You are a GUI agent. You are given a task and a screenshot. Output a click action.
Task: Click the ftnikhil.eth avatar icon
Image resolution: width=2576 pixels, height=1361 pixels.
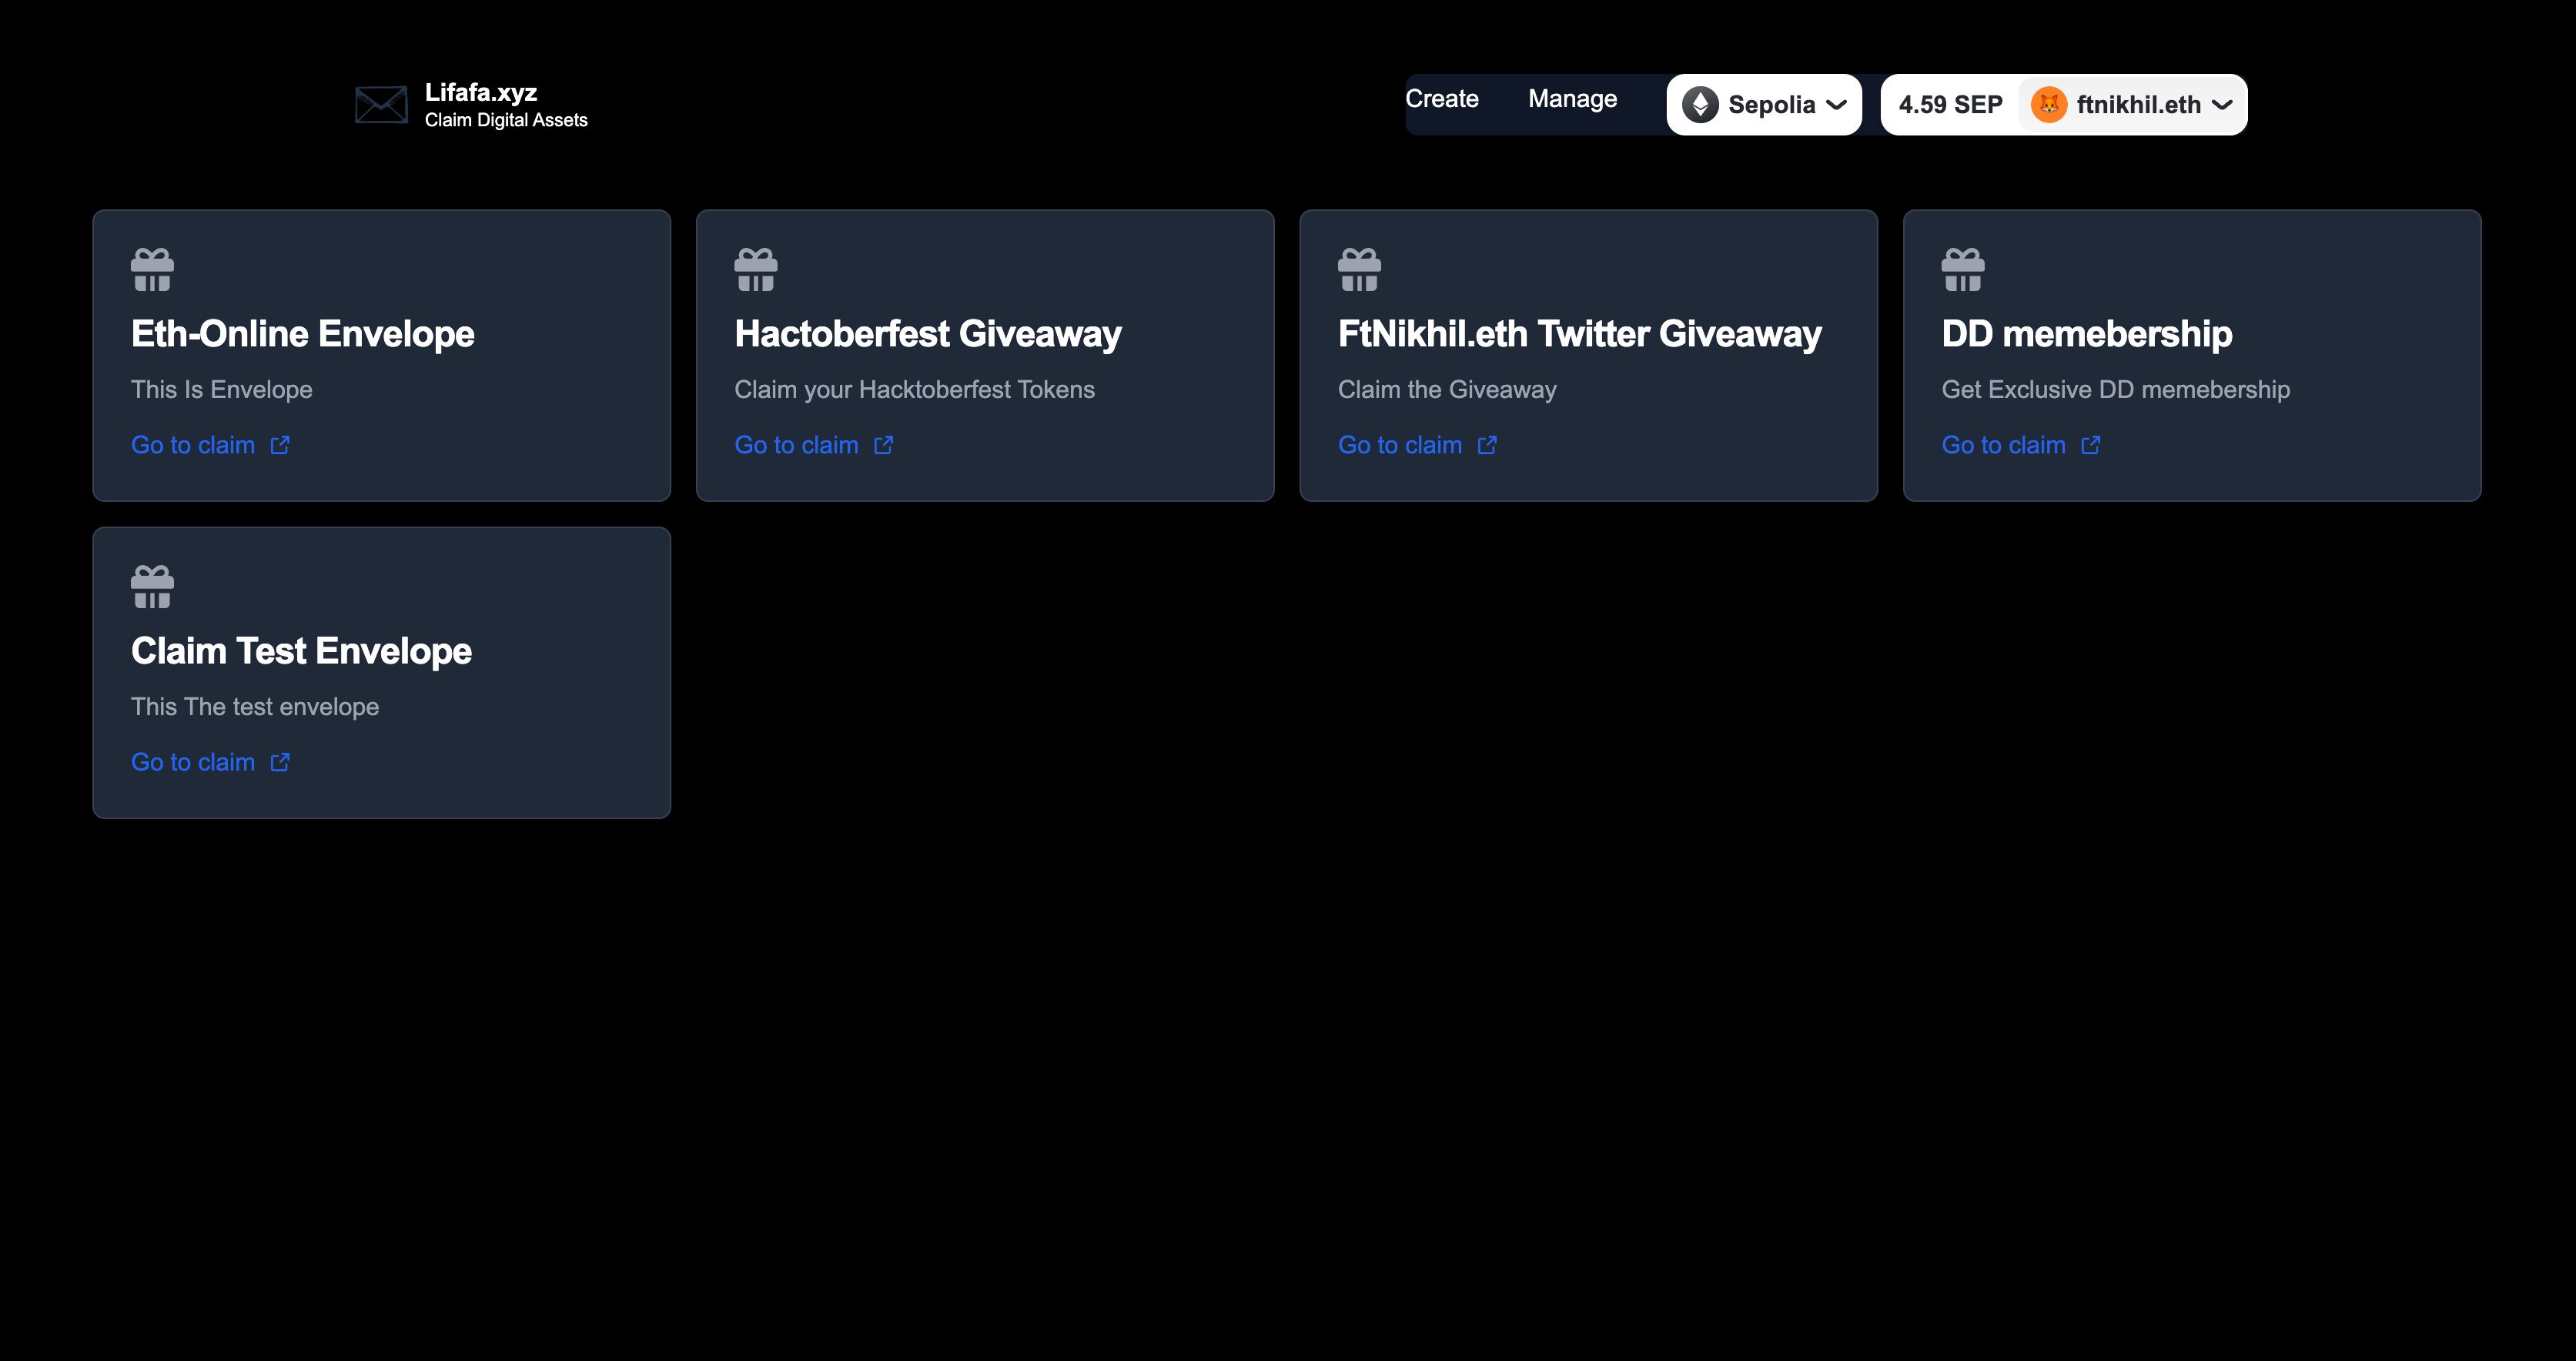click(2045, 104)
